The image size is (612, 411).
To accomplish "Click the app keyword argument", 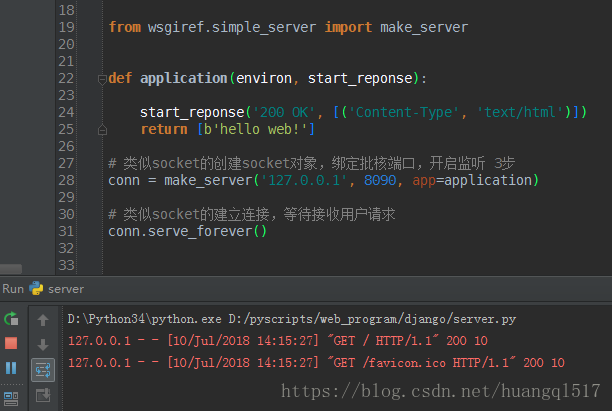I will click(x=424, y=181).
